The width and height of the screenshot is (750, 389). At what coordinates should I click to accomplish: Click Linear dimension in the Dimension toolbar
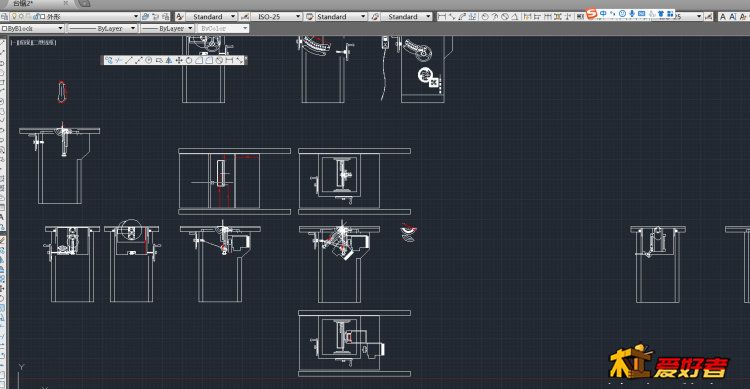[x=442, y=17]
